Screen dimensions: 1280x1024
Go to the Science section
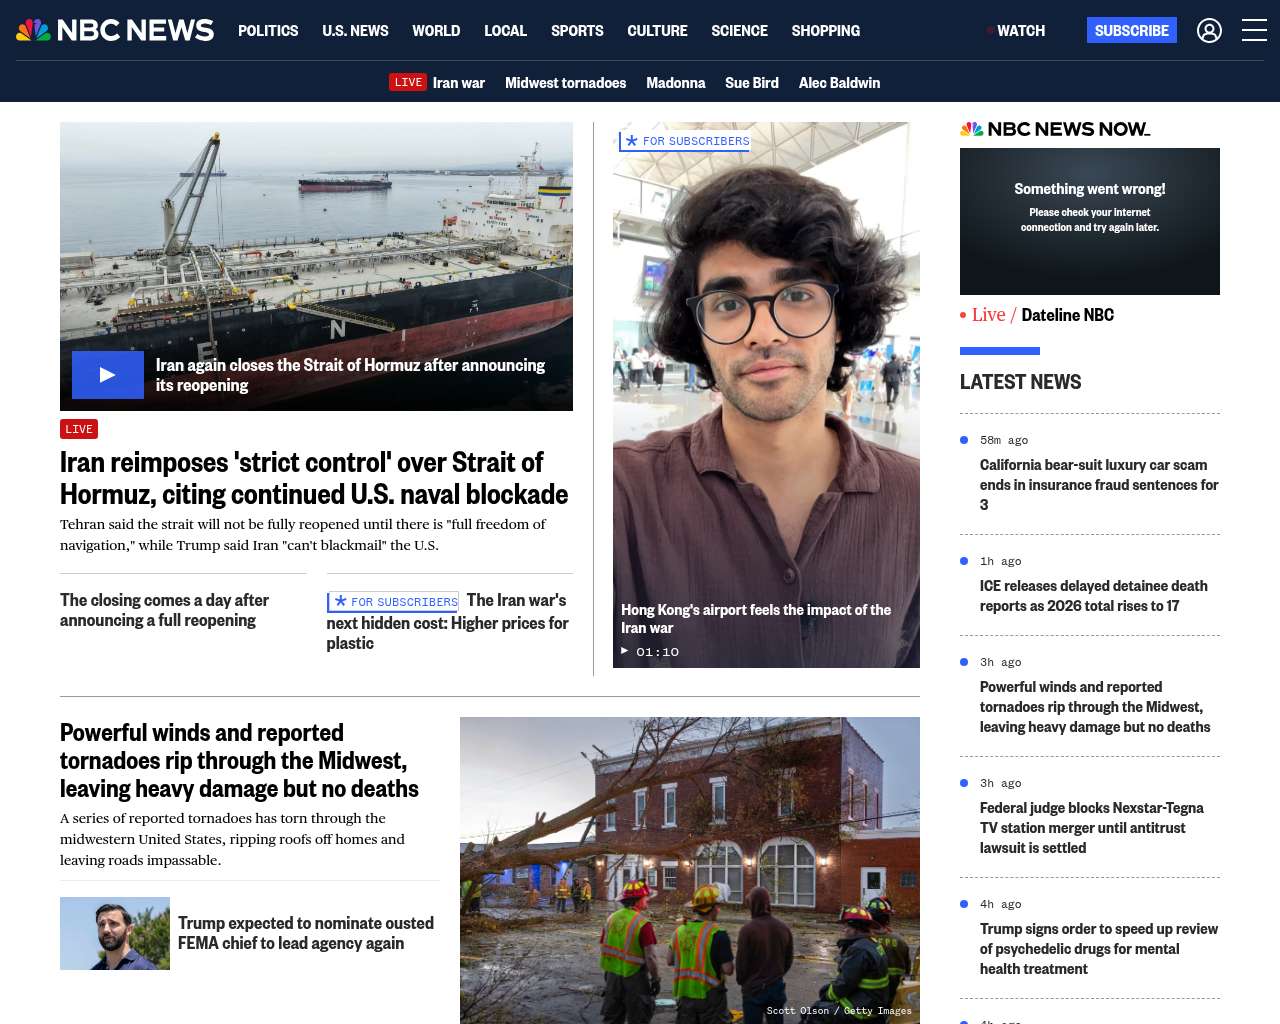(x=739, y=31)
